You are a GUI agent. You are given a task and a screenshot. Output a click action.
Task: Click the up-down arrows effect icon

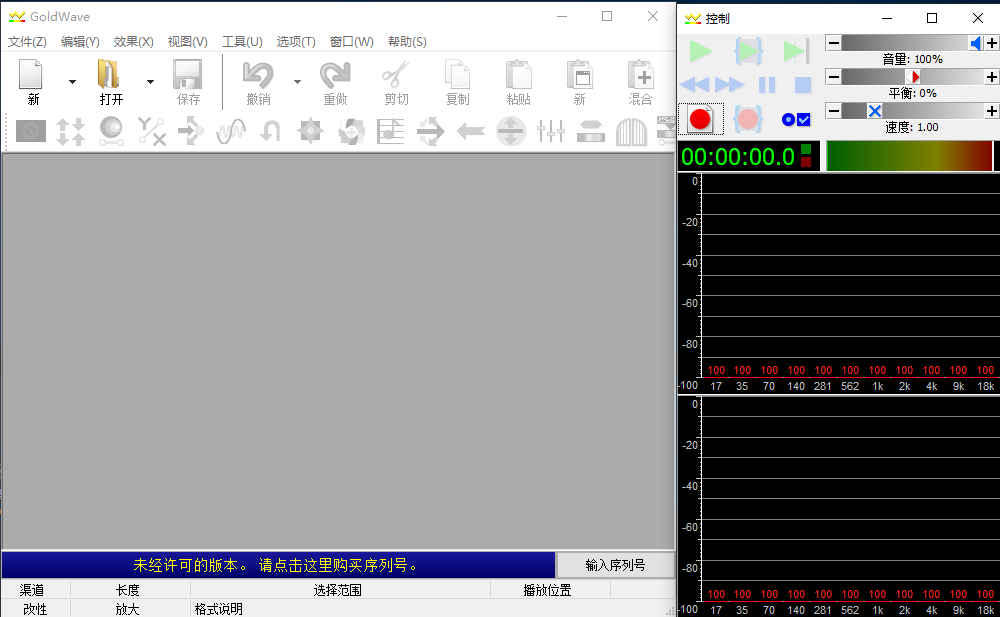coord(71,131)
